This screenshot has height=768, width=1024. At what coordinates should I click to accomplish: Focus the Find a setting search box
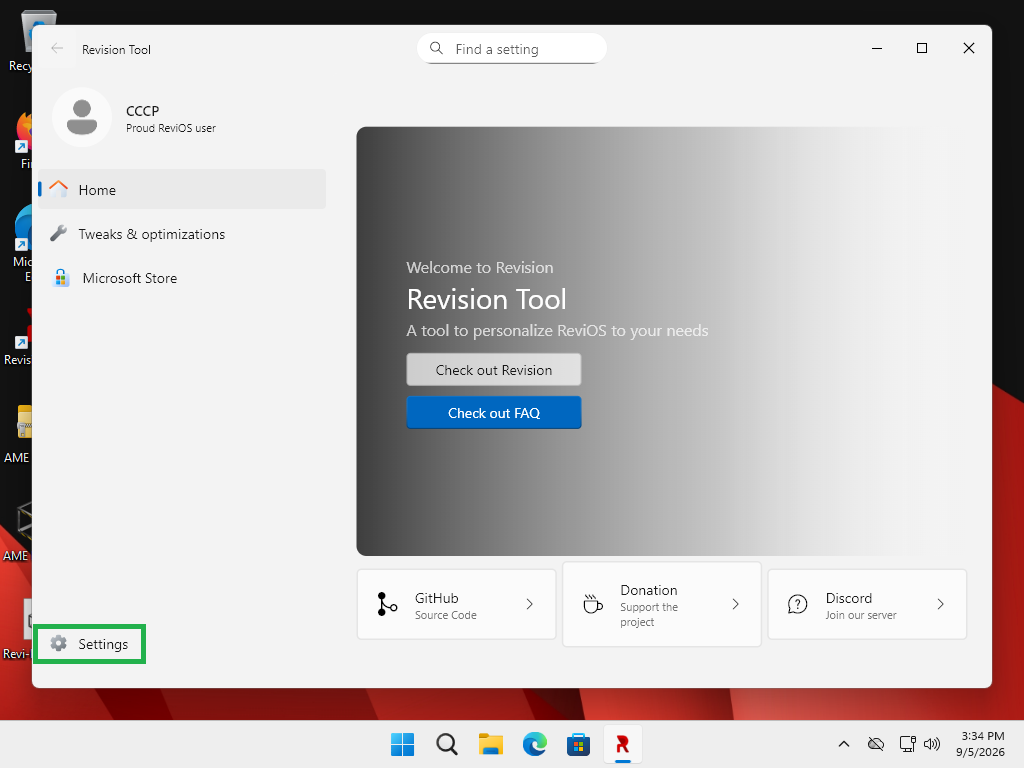click(512, 49)
